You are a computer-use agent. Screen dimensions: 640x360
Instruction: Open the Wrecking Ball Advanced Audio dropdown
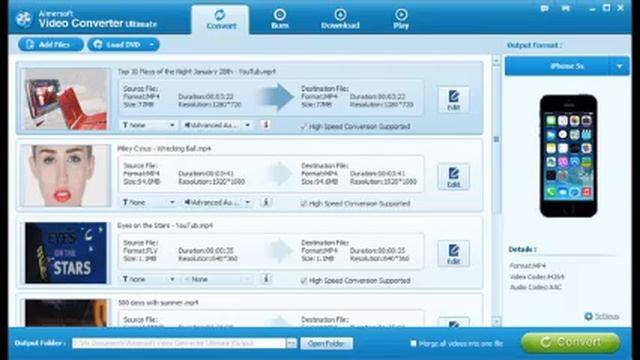click(217, 202)
